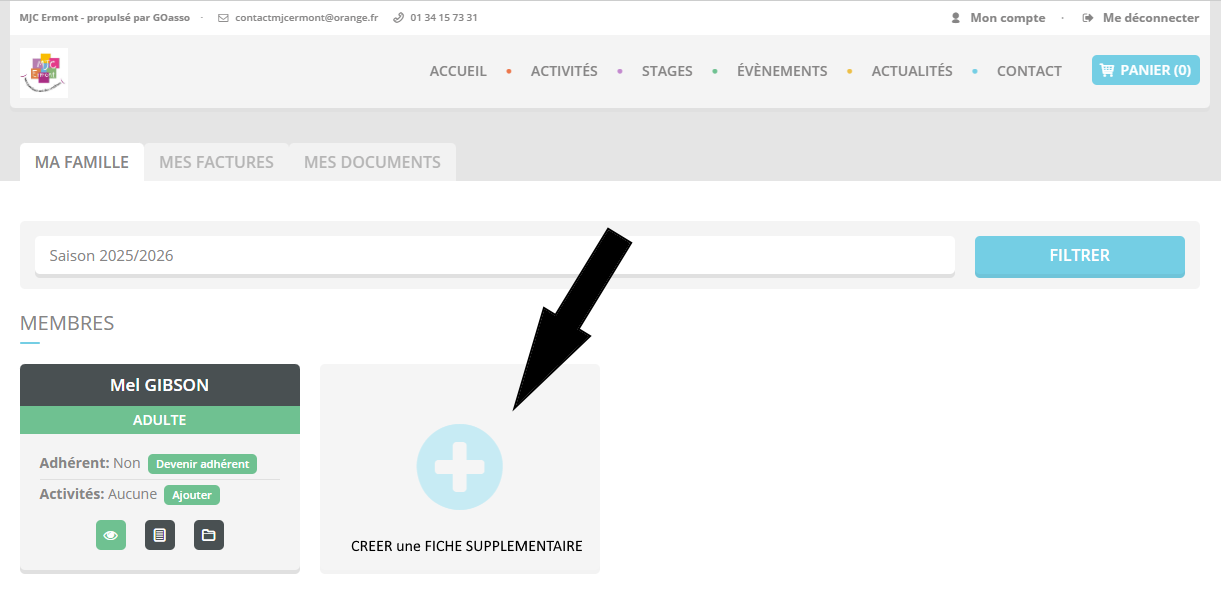Image resolution: width=1221 pixels, height=593 pixels.
Task: Switch to the MES DOCUMENTS tab
Action: click(x=372, y=162)
